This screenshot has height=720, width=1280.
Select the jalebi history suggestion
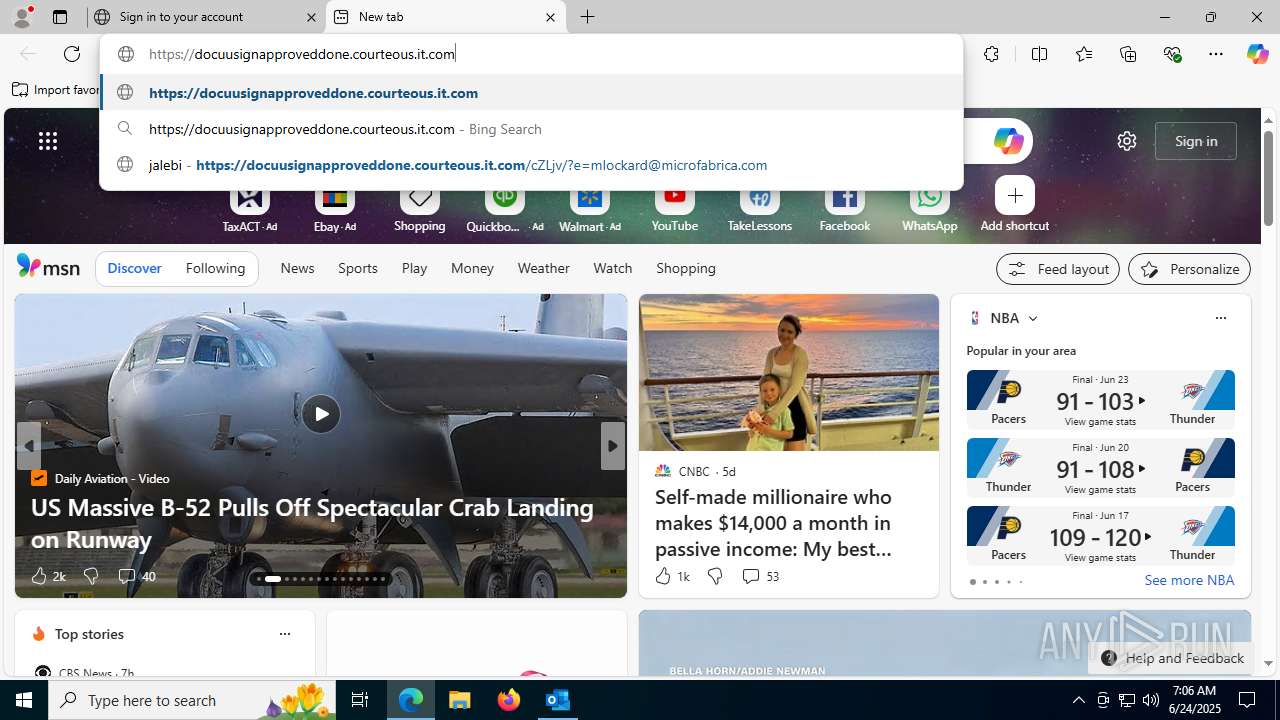531,165
